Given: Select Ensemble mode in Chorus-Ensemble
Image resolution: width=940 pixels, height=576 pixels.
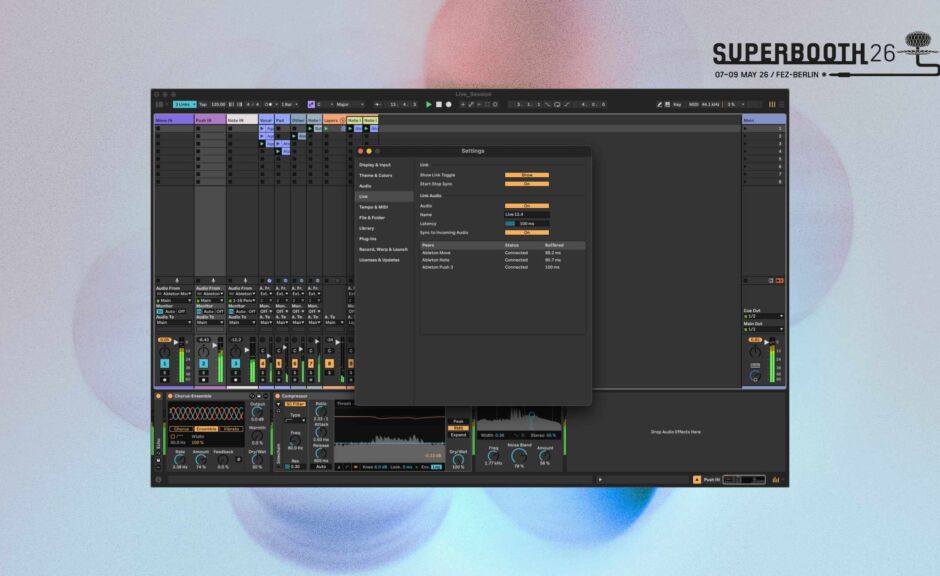Looking at the screenshot, I should click(206, 429).
